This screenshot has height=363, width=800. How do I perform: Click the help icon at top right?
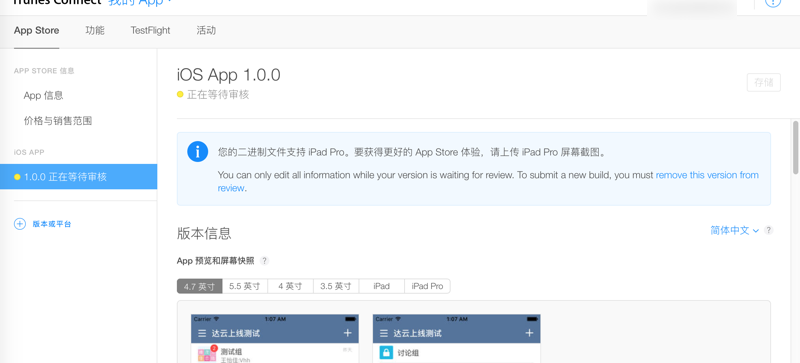click(x=773, y=3)
